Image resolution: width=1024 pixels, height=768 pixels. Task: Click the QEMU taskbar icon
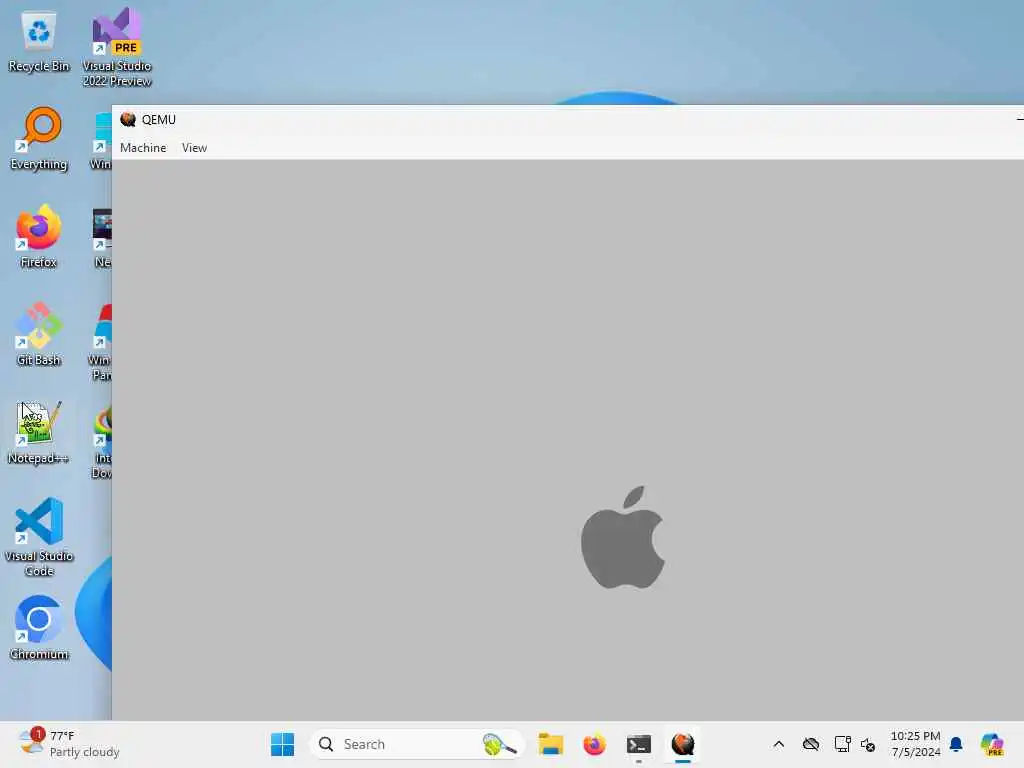click(683, 744)
